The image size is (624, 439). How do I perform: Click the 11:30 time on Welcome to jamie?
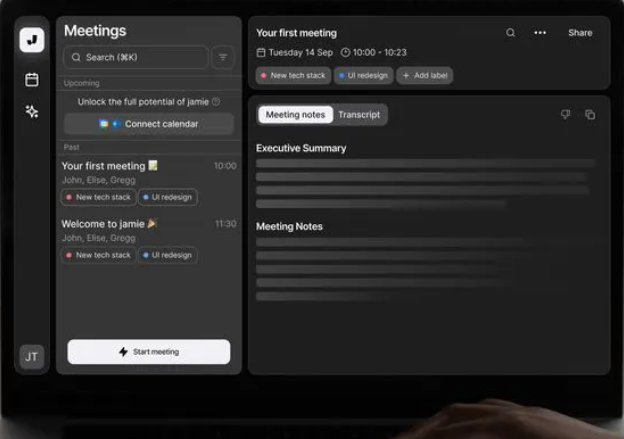click(x=226, y=224)
